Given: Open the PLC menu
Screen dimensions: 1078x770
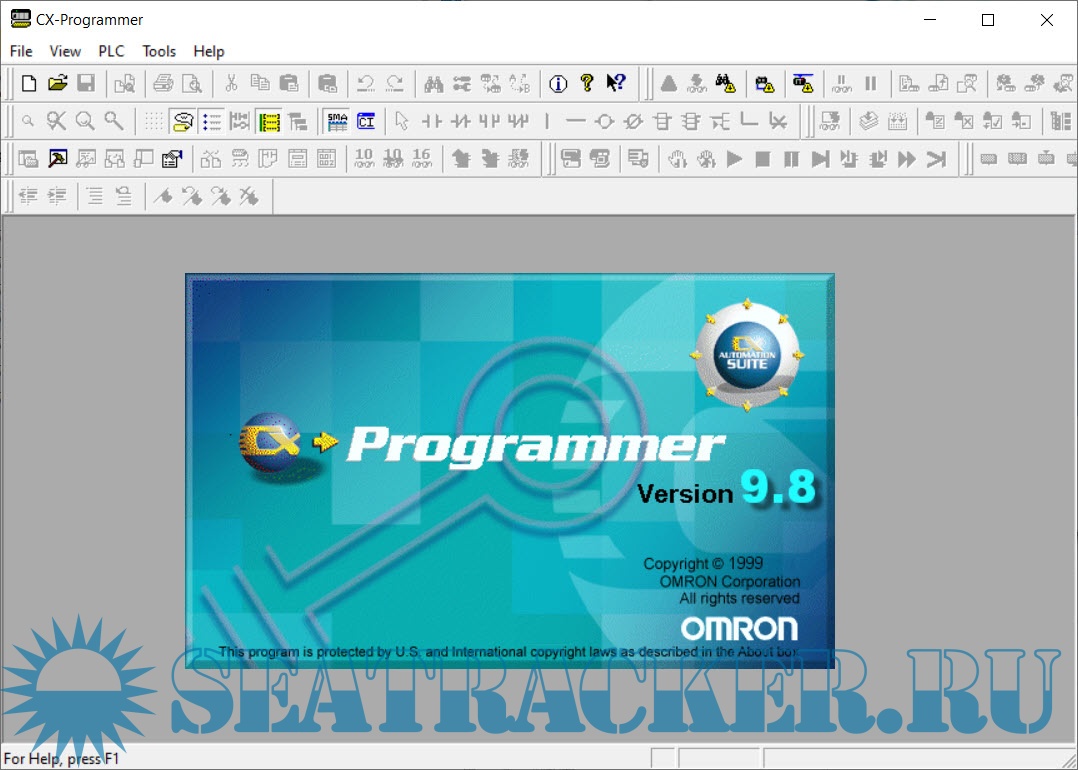Looking at the screenshot, I should [111, 51].
